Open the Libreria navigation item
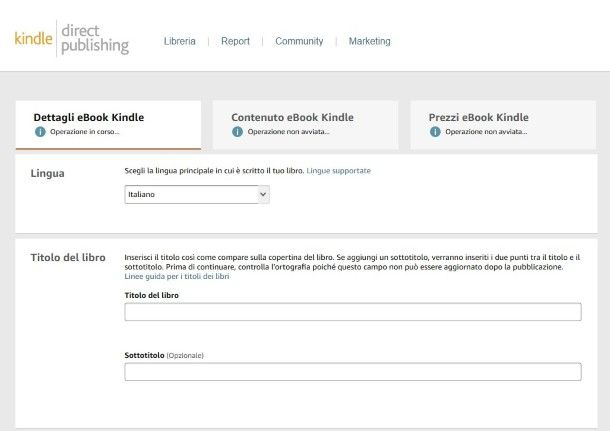The width and height of the screenshot is (610, 431). click(180, 41)
